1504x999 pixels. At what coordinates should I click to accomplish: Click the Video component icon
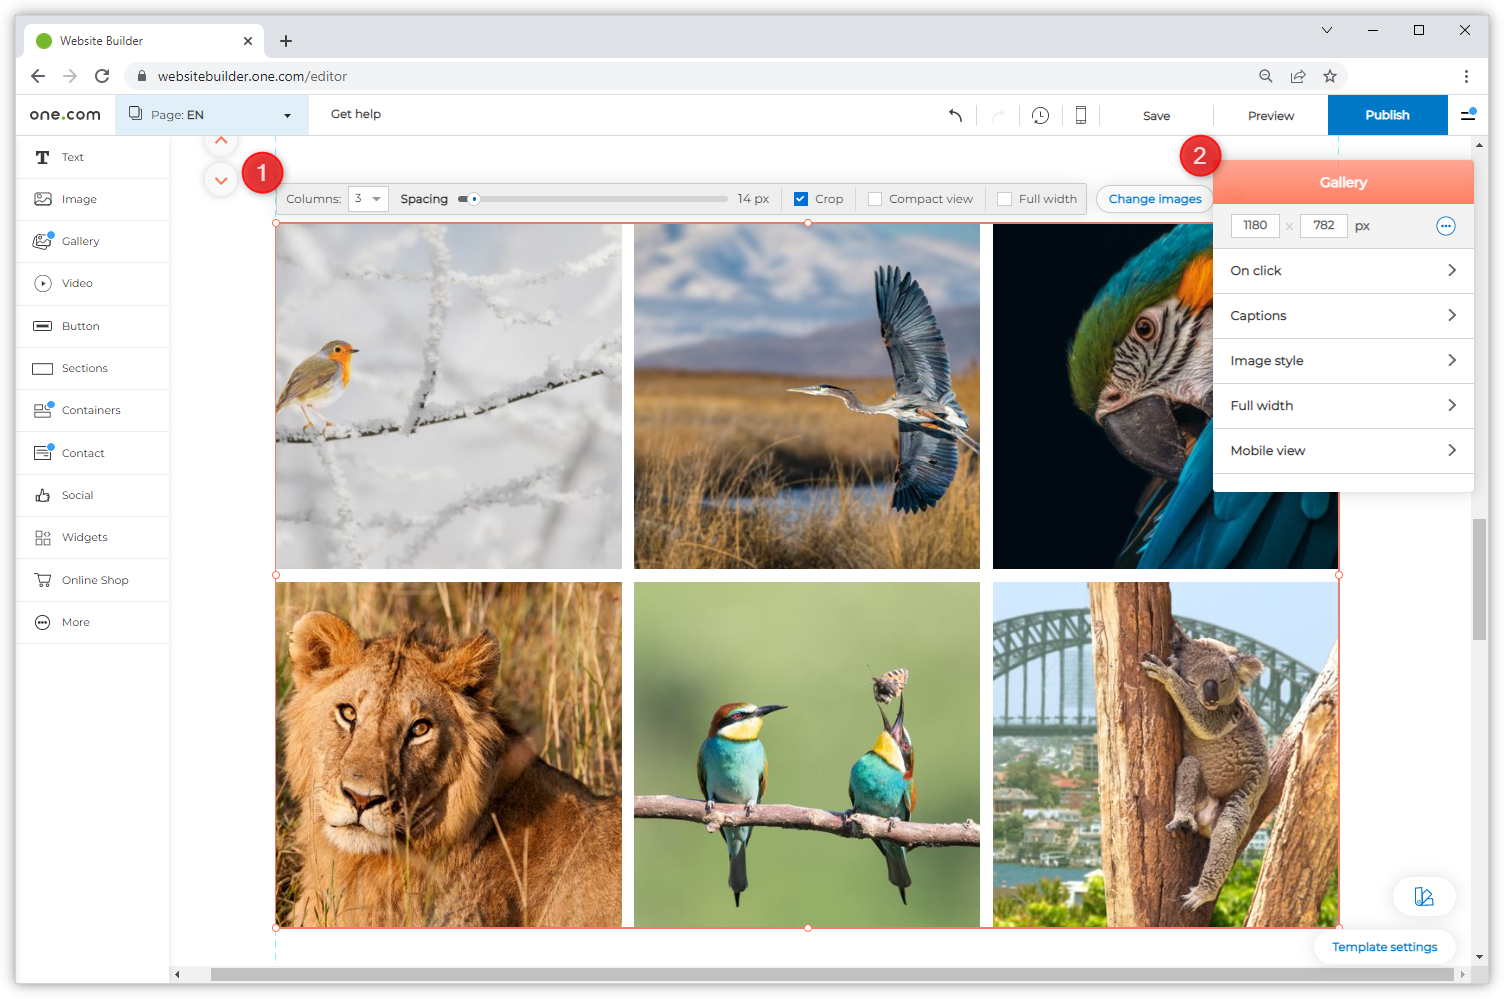42,283
